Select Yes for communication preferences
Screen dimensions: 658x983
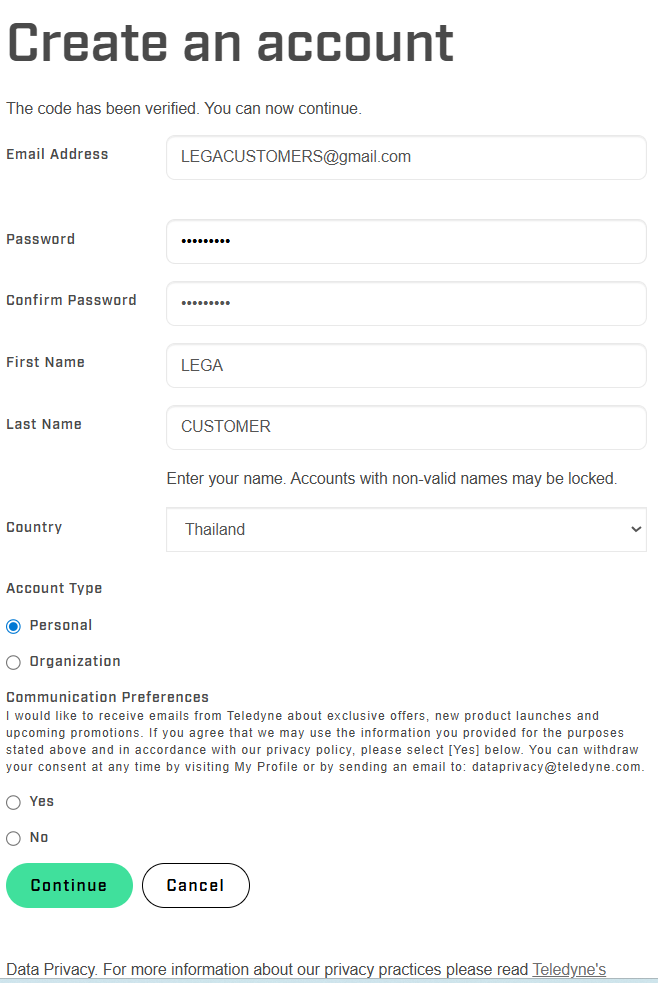(13, 802)
